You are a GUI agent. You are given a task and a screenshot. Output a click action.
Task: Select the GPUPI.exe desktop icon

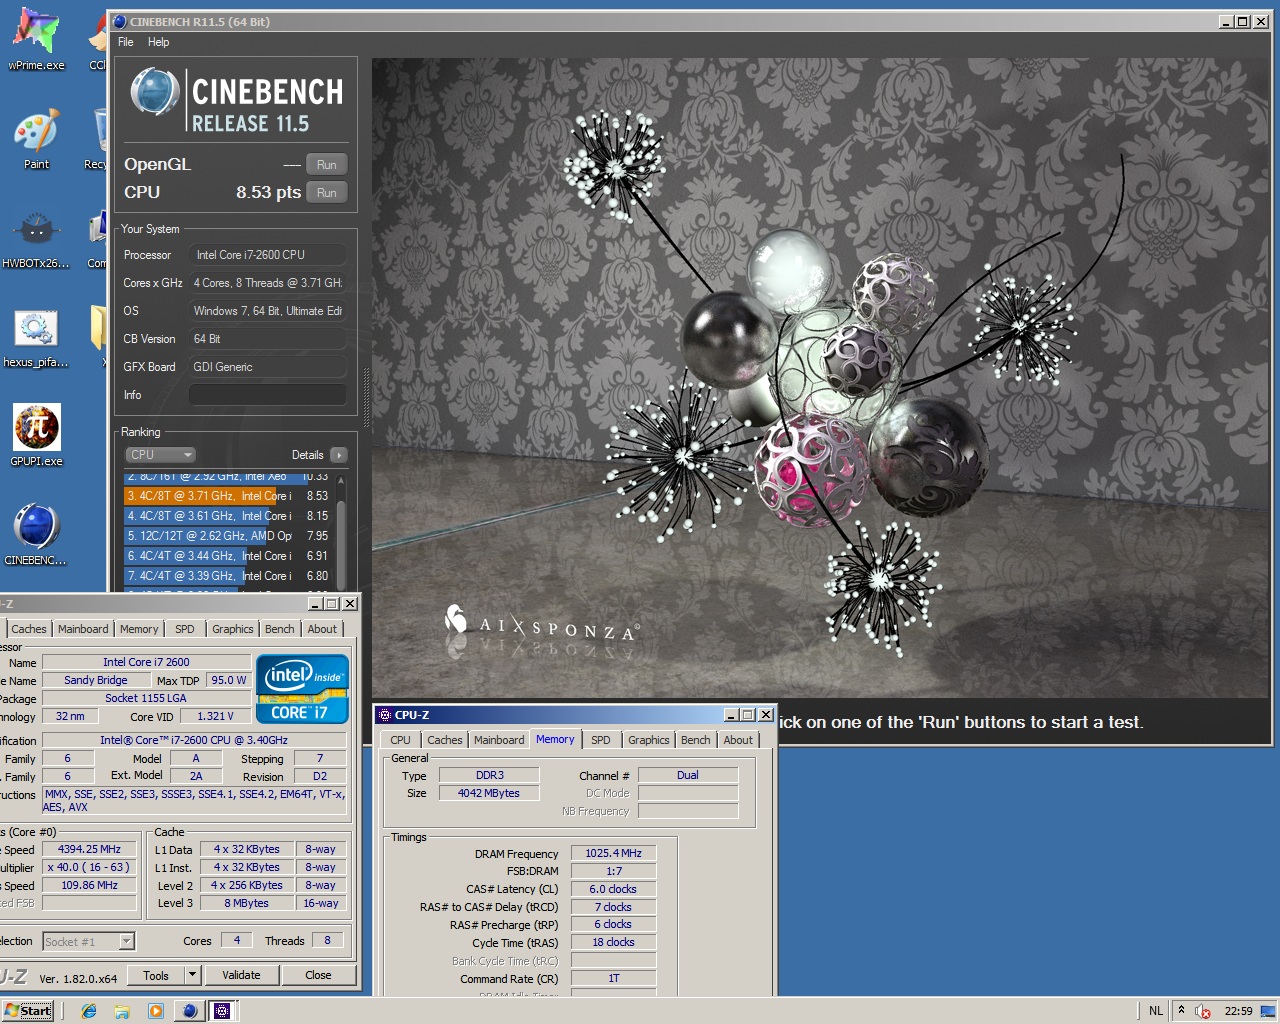[x=36, y=436]
